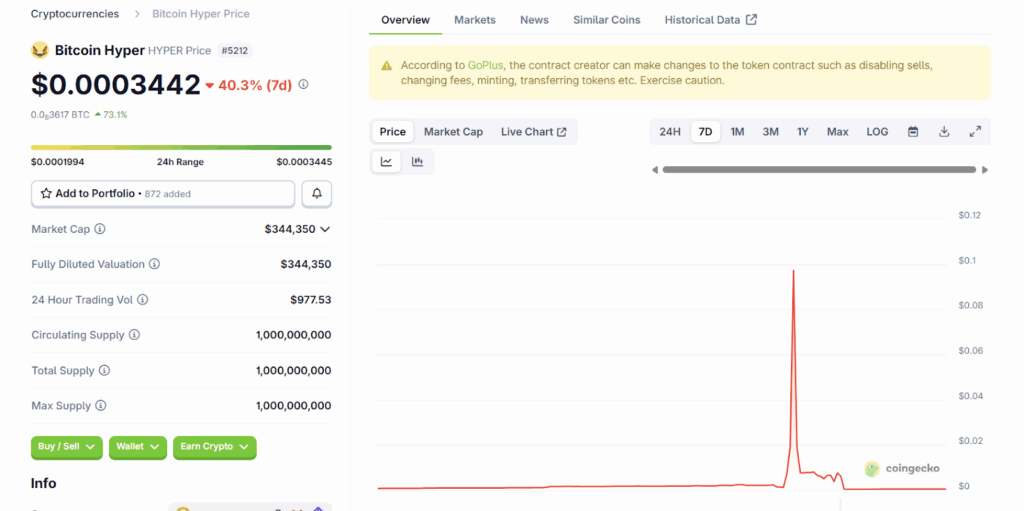This screenshot has width=1024, height=511.
Task: Expand chart to fullscreen
Action: 975,132
